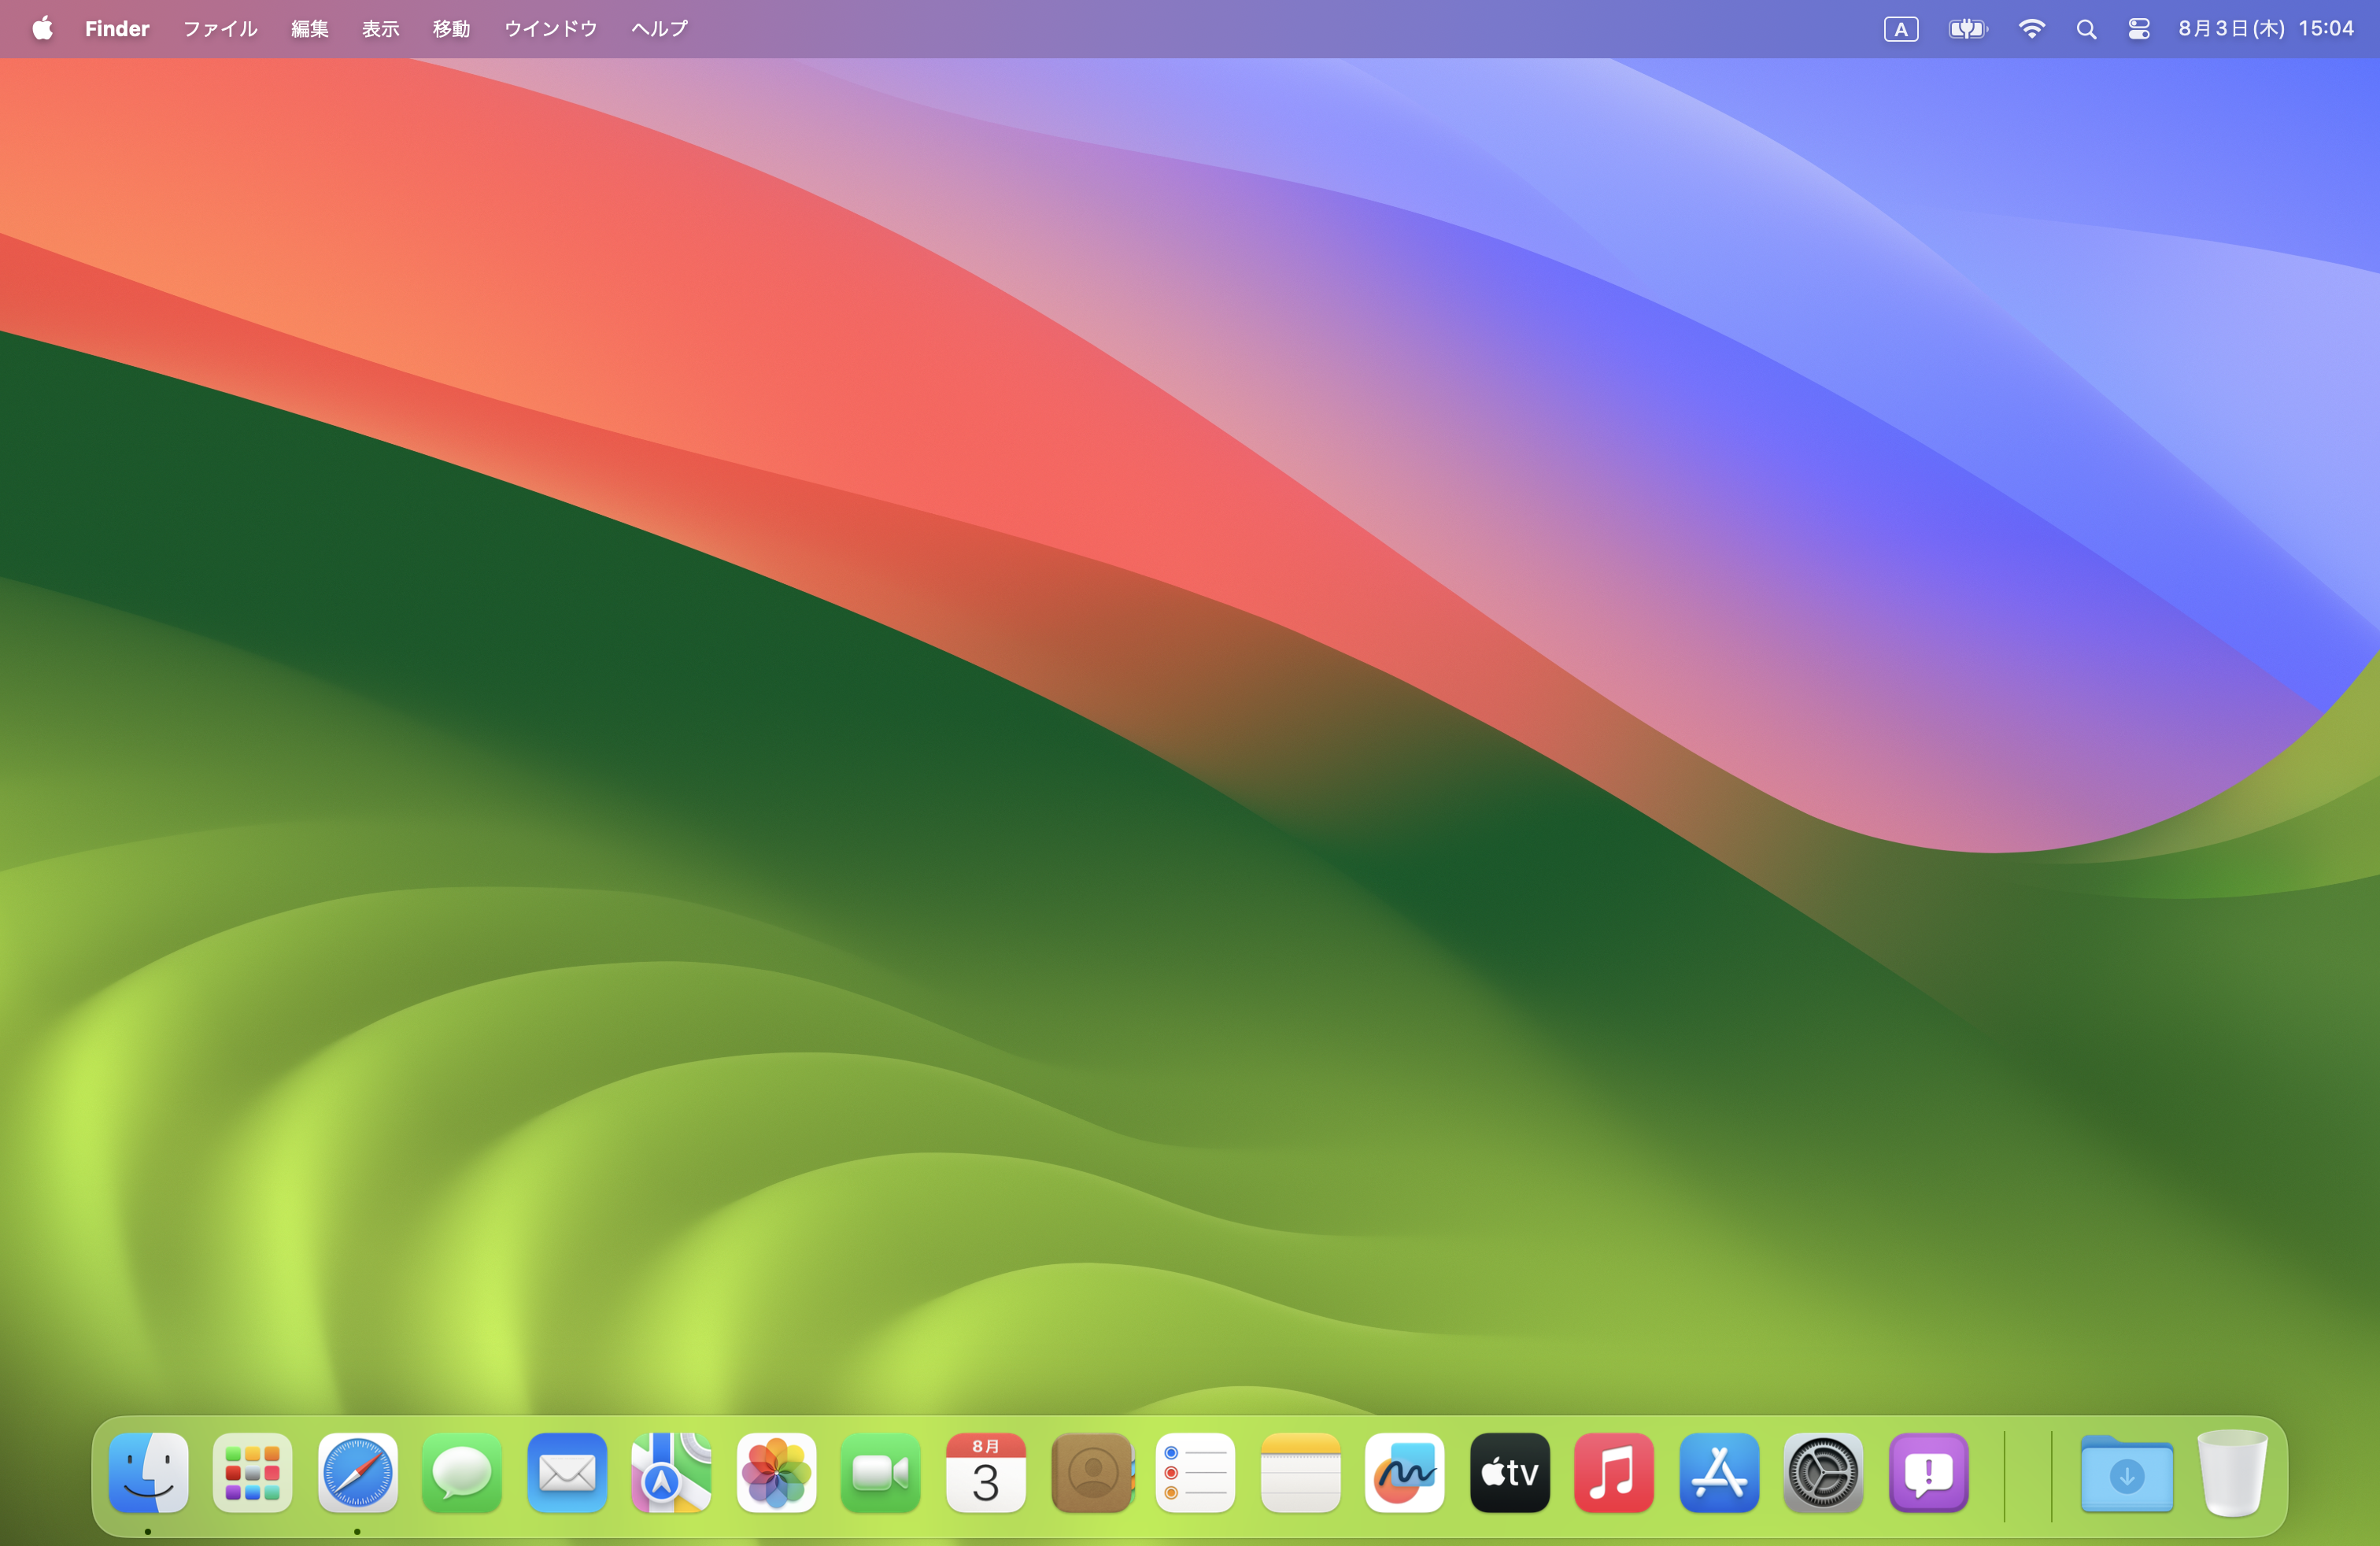Image resolution: width=2380 pixels, height=1546 pixels.
Task: Start FaceTime from the Dock
Action: [x=880, y=1473]
